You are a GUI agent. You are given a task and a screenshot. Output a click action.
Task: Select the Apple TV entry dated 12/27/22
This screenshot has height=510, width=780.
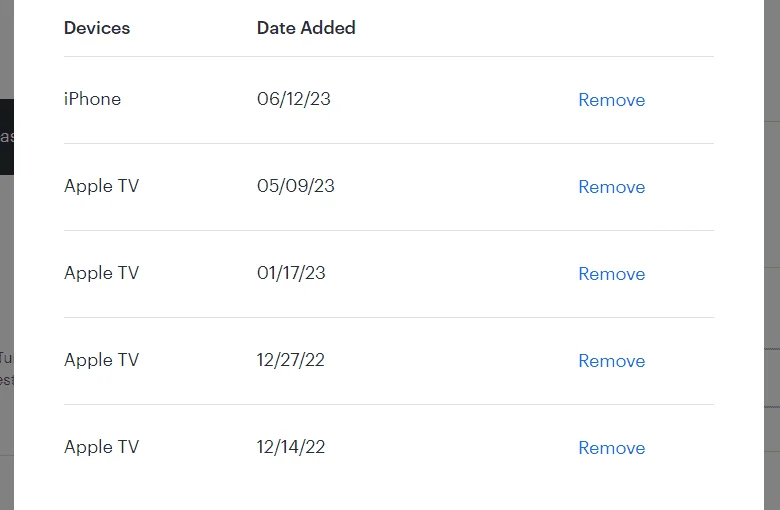coord(101,361)
